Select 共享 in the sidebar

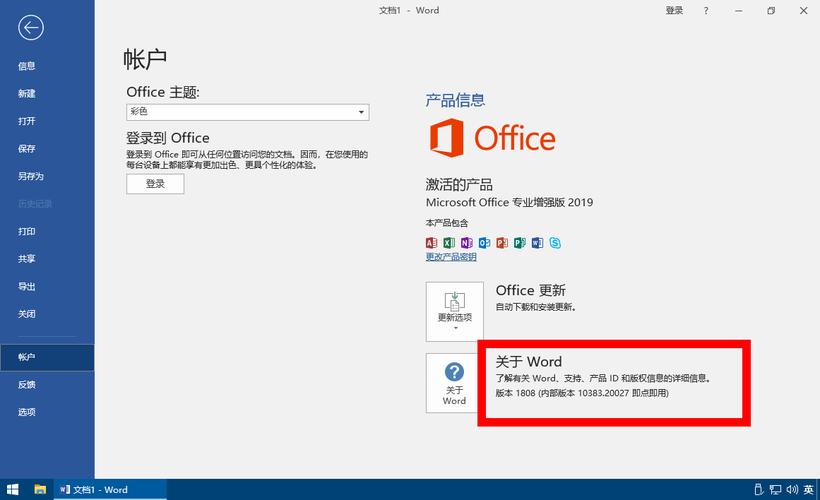click(27, 259)
